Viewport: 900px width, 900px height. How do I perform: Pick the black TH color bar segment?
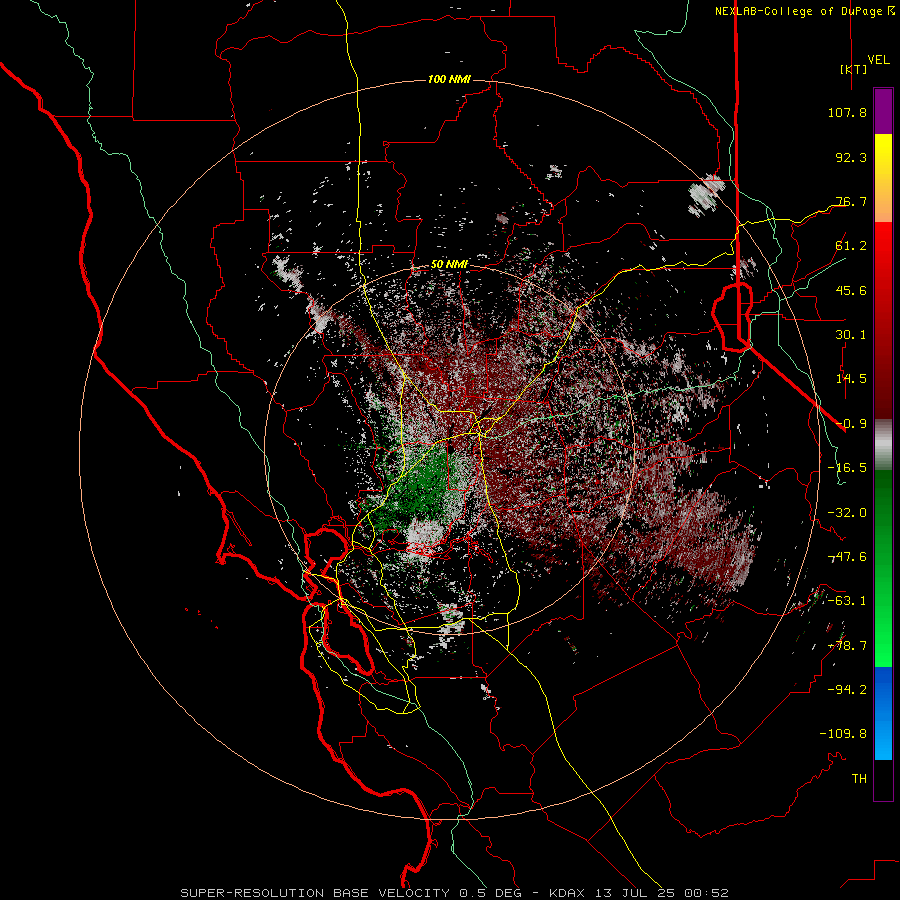pos(883,779)
